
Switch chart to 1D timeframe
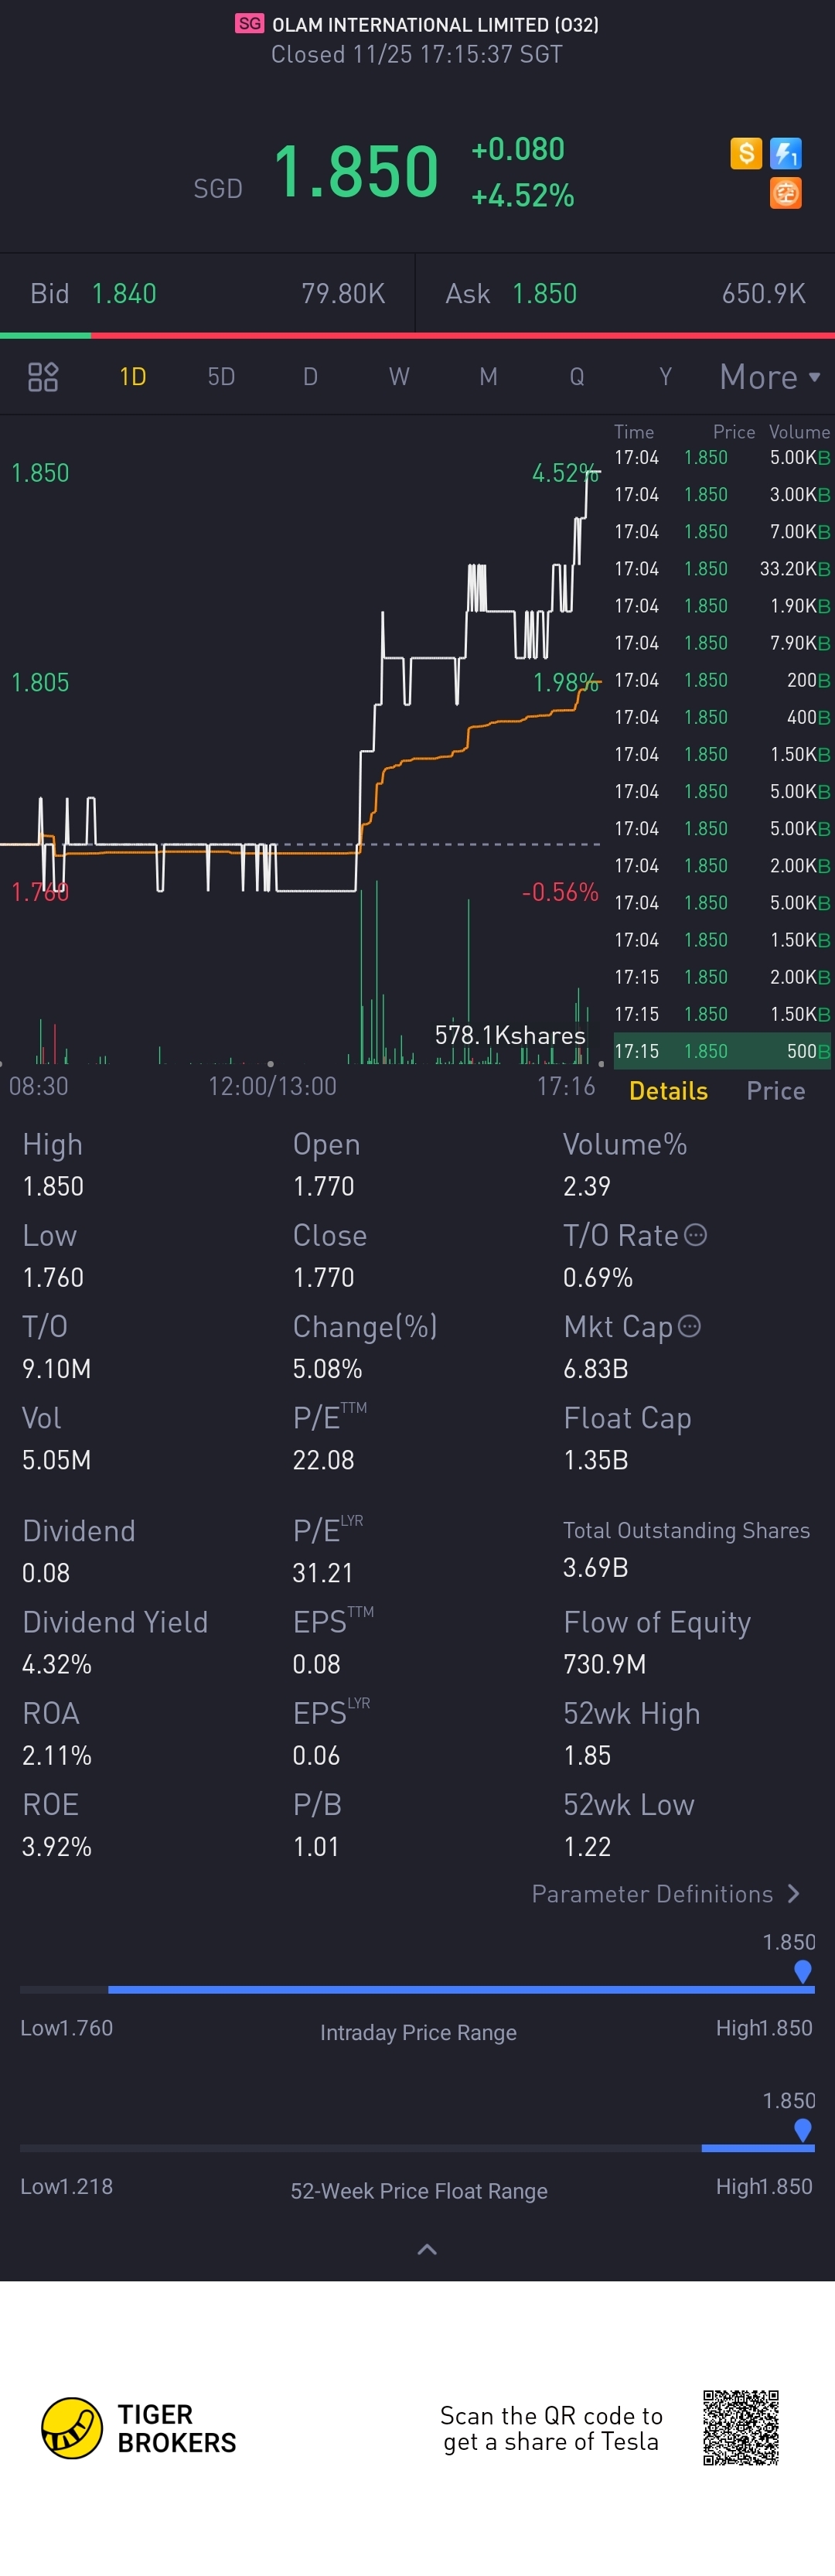133,377
